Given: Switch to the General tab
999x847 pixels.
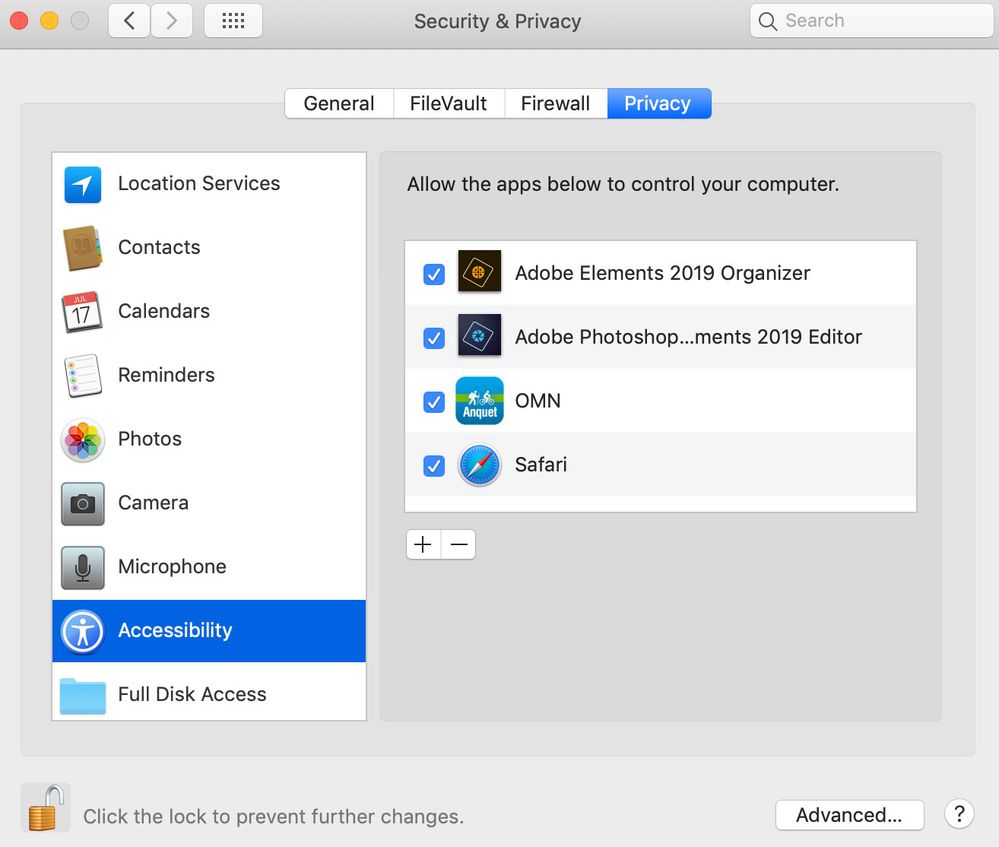Looking at the screenshot, I should pyautogui.click(x=339, y=103).
